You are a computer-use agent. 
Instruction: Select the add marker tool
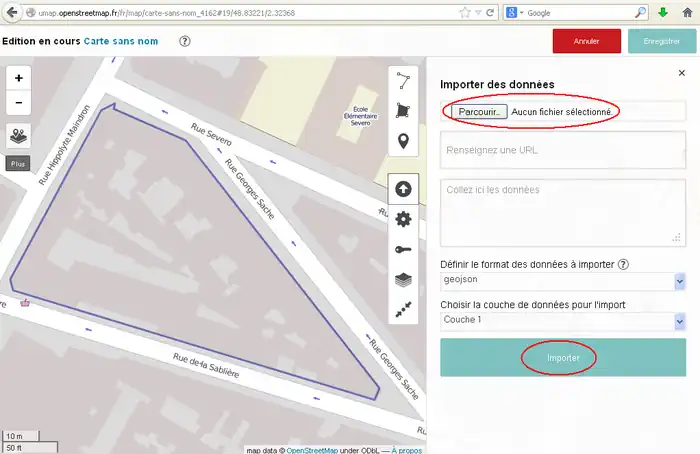click(x=403, y=141)
